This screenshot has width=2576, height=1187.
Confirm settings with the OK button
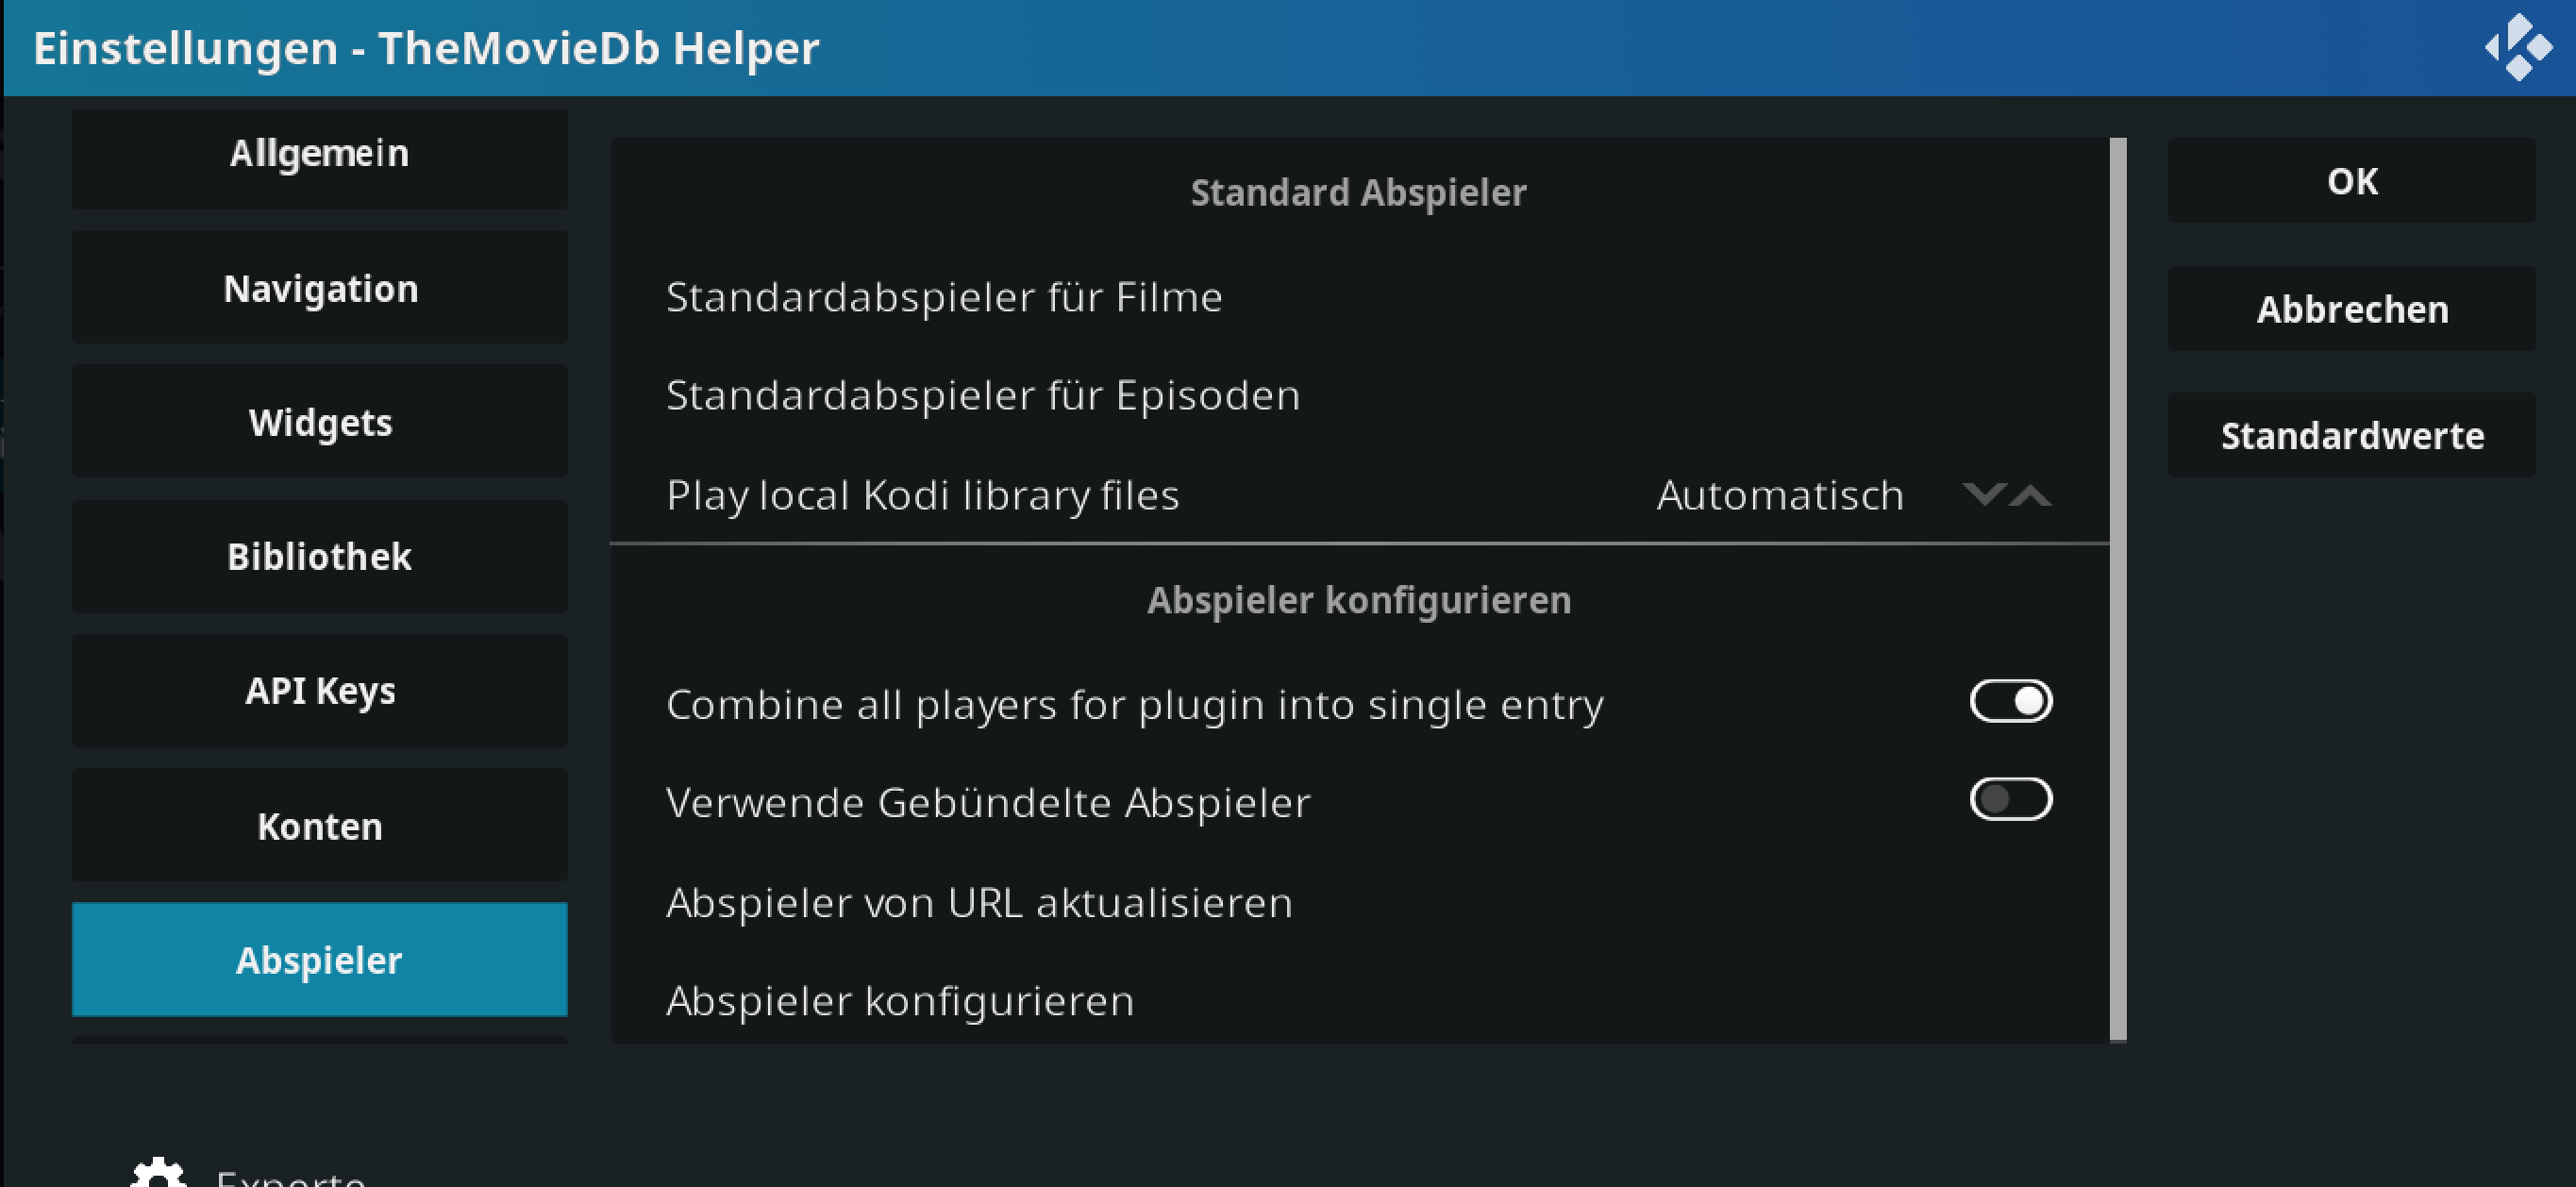click(2352, 181)
